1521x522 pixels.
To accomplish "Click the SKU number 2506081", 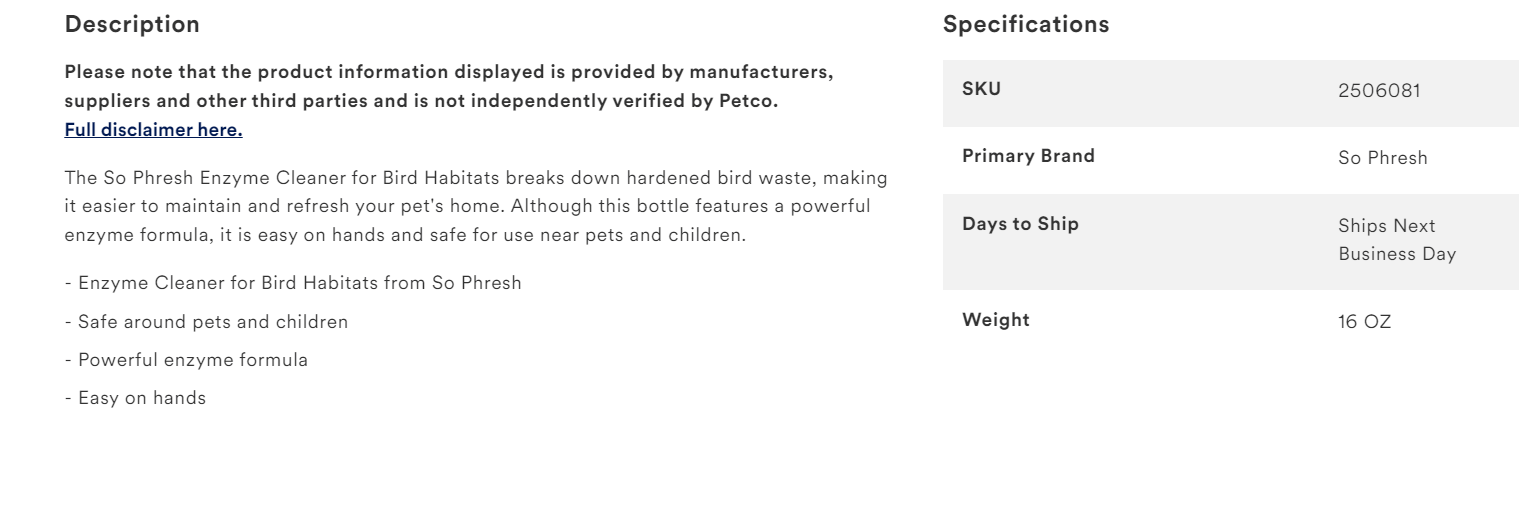I will (1380, 91).
